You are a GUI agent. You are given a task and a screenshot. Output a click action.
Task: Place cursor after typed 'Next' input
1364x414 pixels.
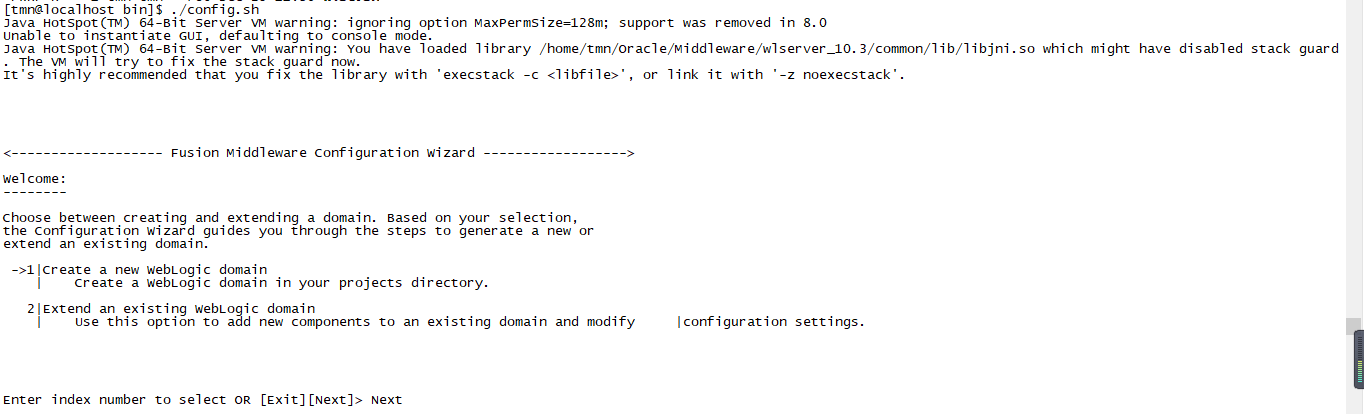(x=404, y=400)
